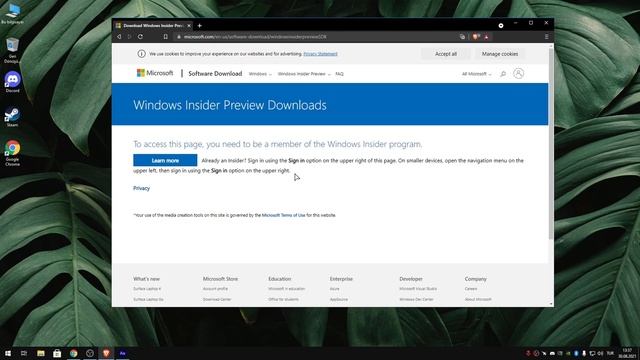640x360 pixels.
Task: Close the Download Windows Insider tab
Action: coord(189,26)
